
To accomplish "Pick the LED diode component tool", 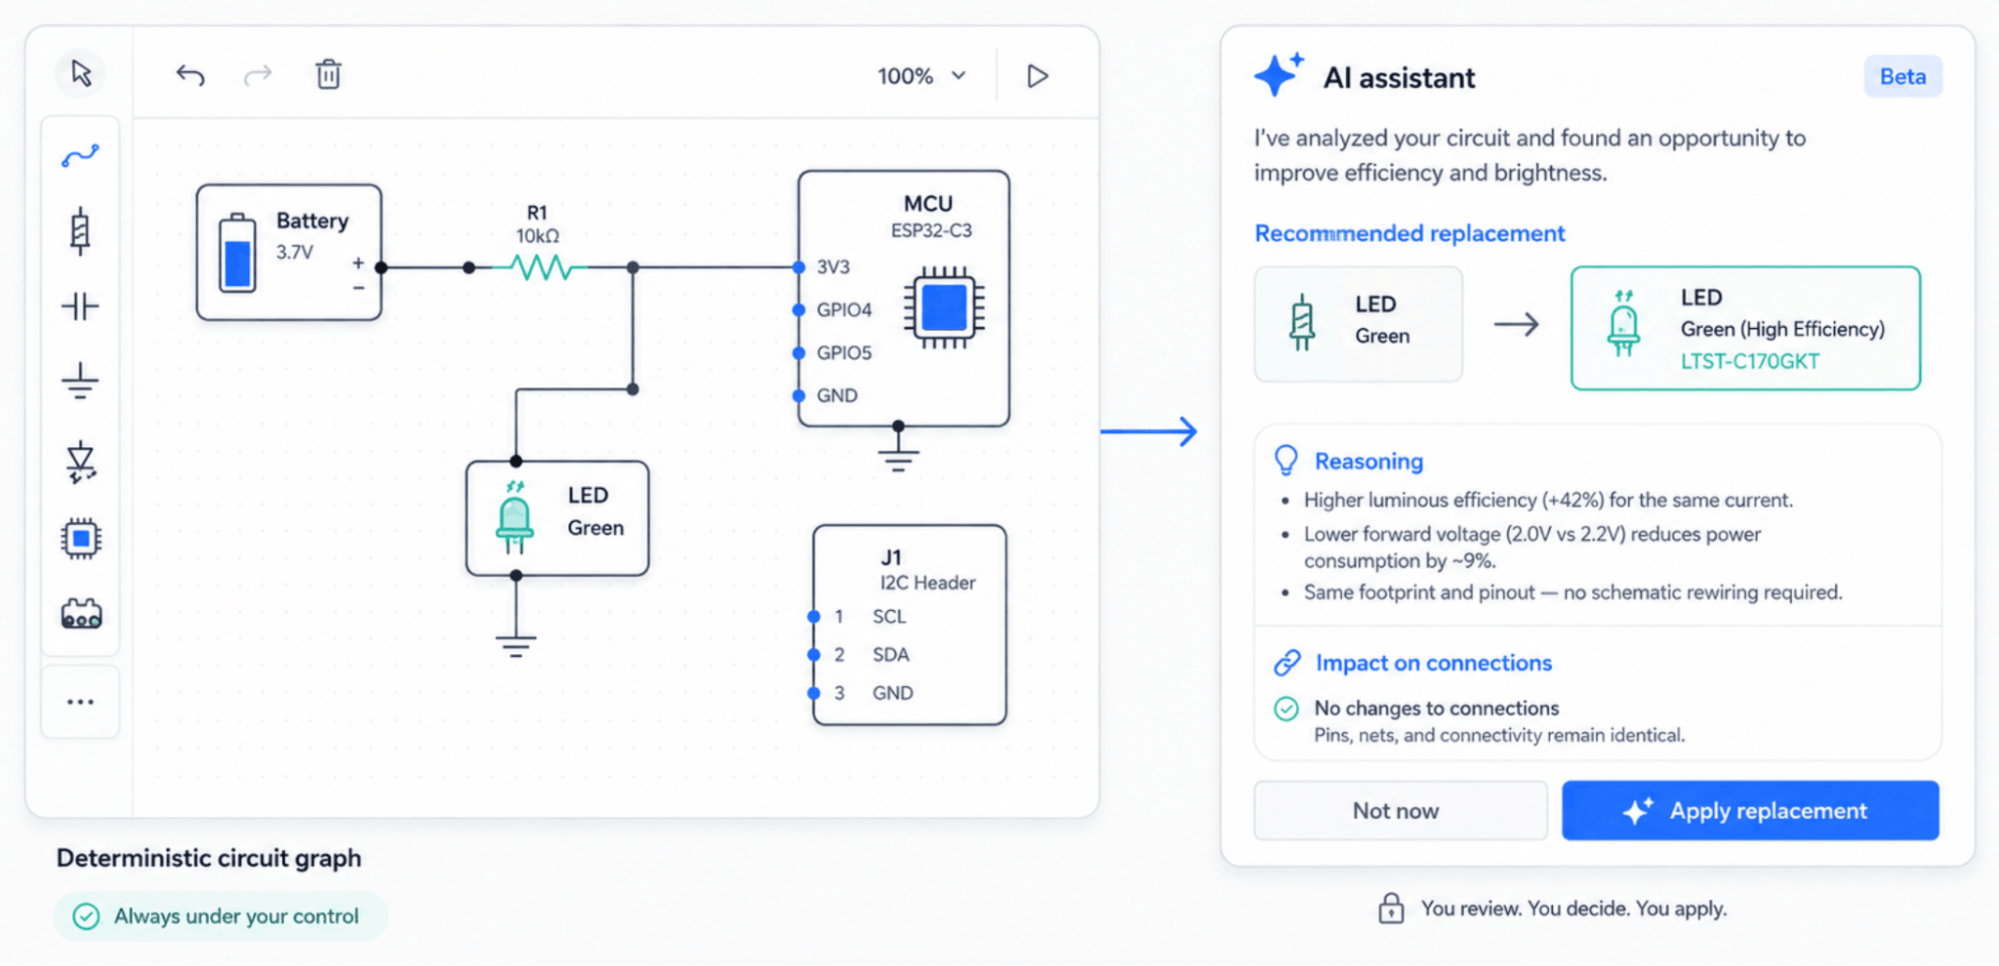I will click(80, 462).
